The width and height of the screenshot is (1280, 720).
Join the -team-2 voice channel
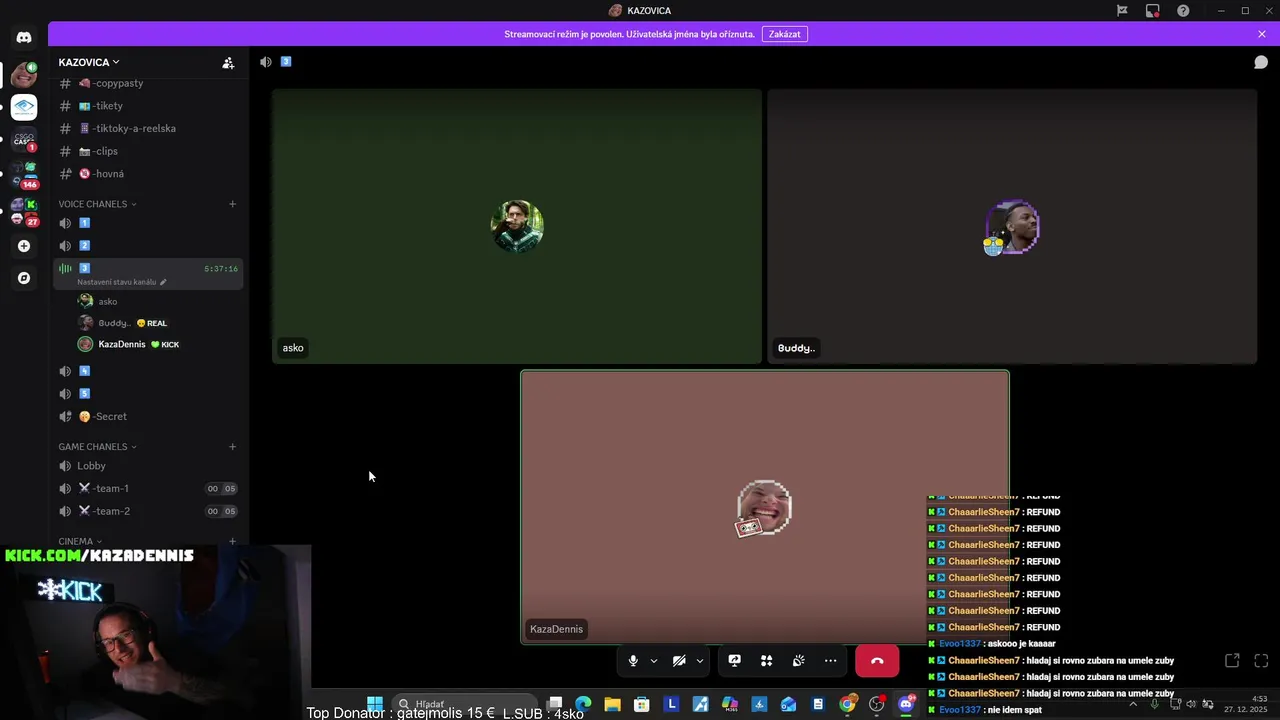pos(148,511)
